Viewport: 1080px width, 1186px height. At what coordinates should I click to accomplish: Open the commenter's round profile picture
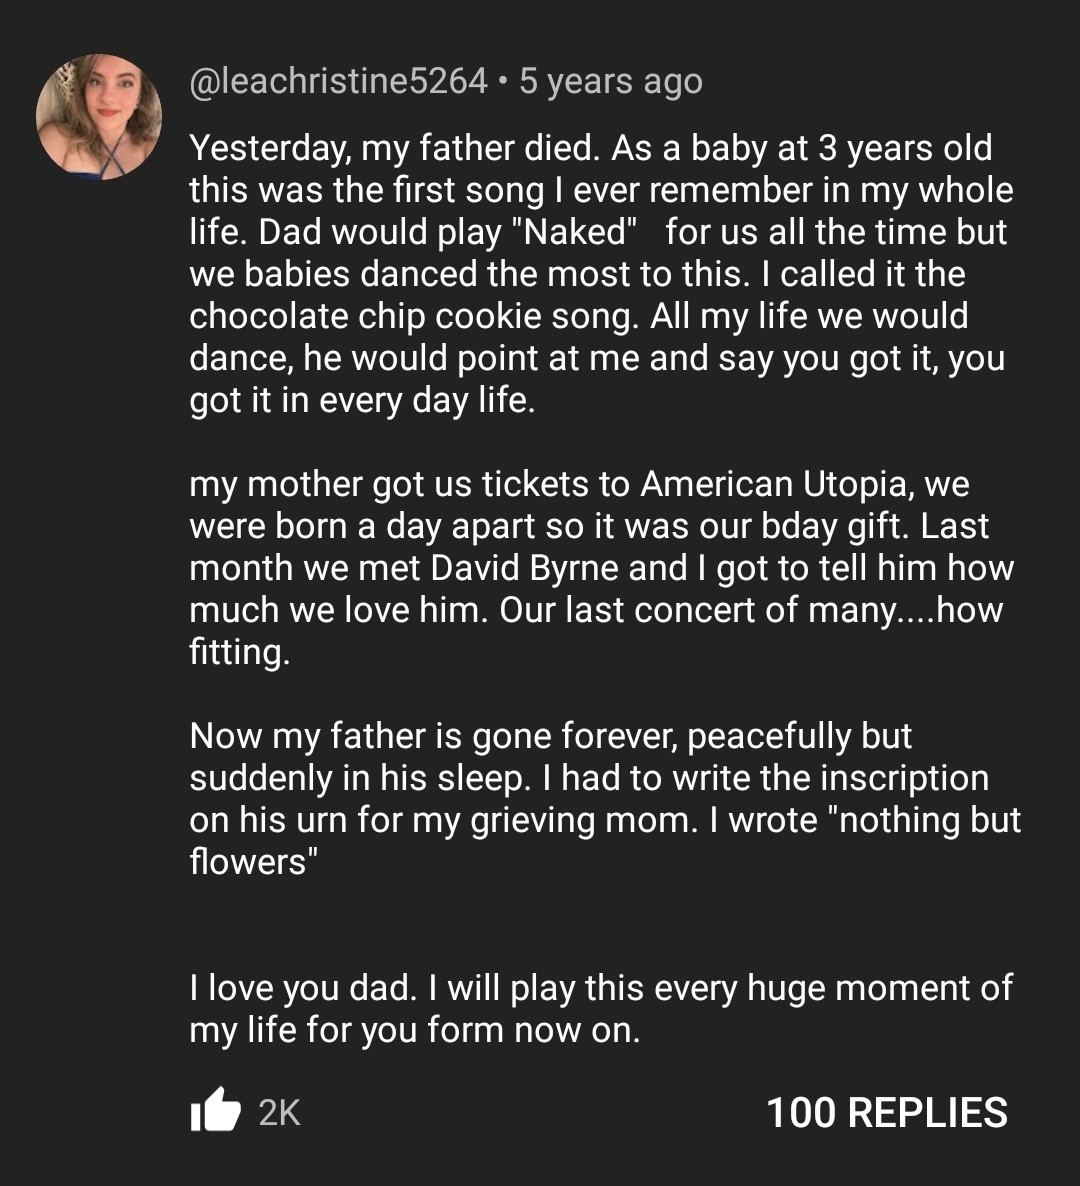coord(99,116)
